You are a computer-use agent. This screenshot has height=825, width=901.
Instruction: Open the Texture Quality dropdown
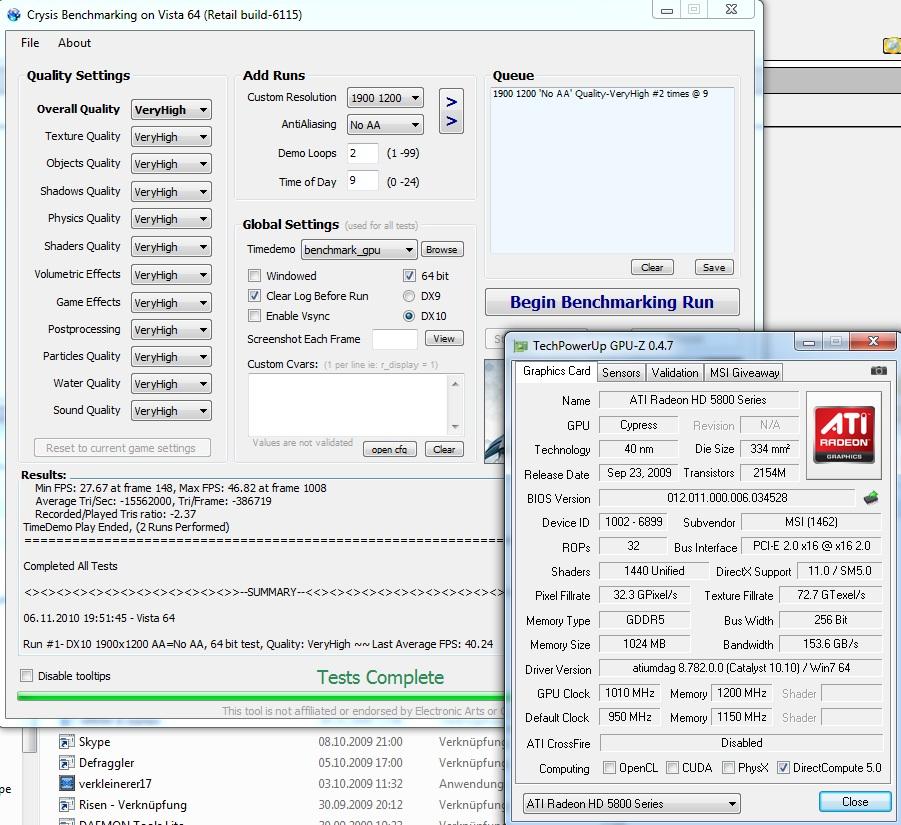click(x=171, y=137)
